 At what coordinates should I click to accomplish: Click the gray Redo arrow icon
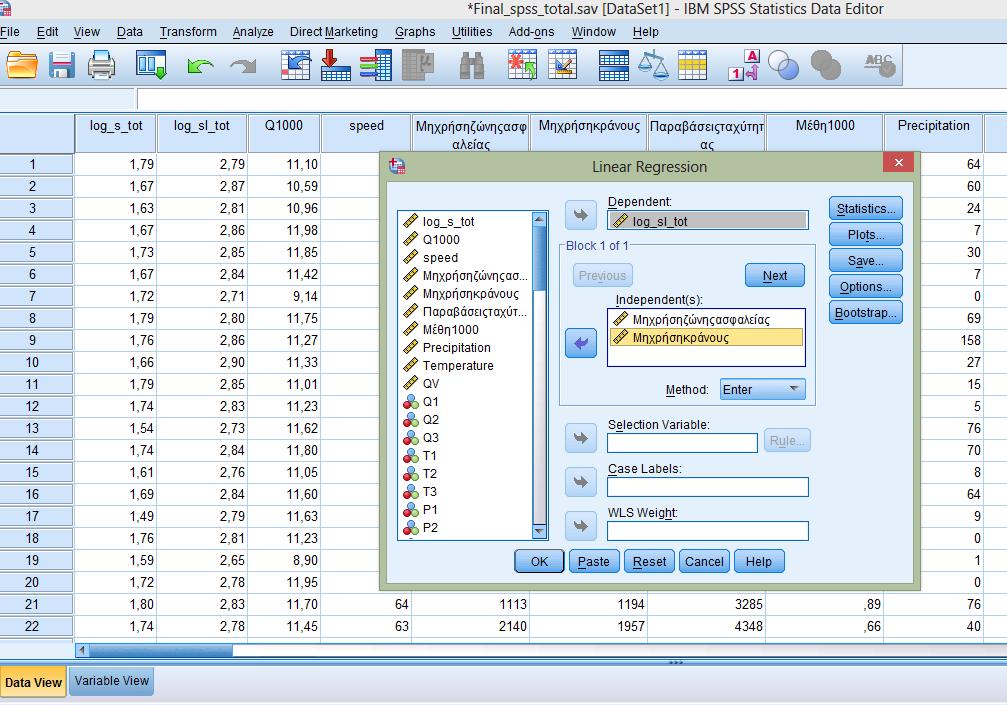(x=243, y=65)
